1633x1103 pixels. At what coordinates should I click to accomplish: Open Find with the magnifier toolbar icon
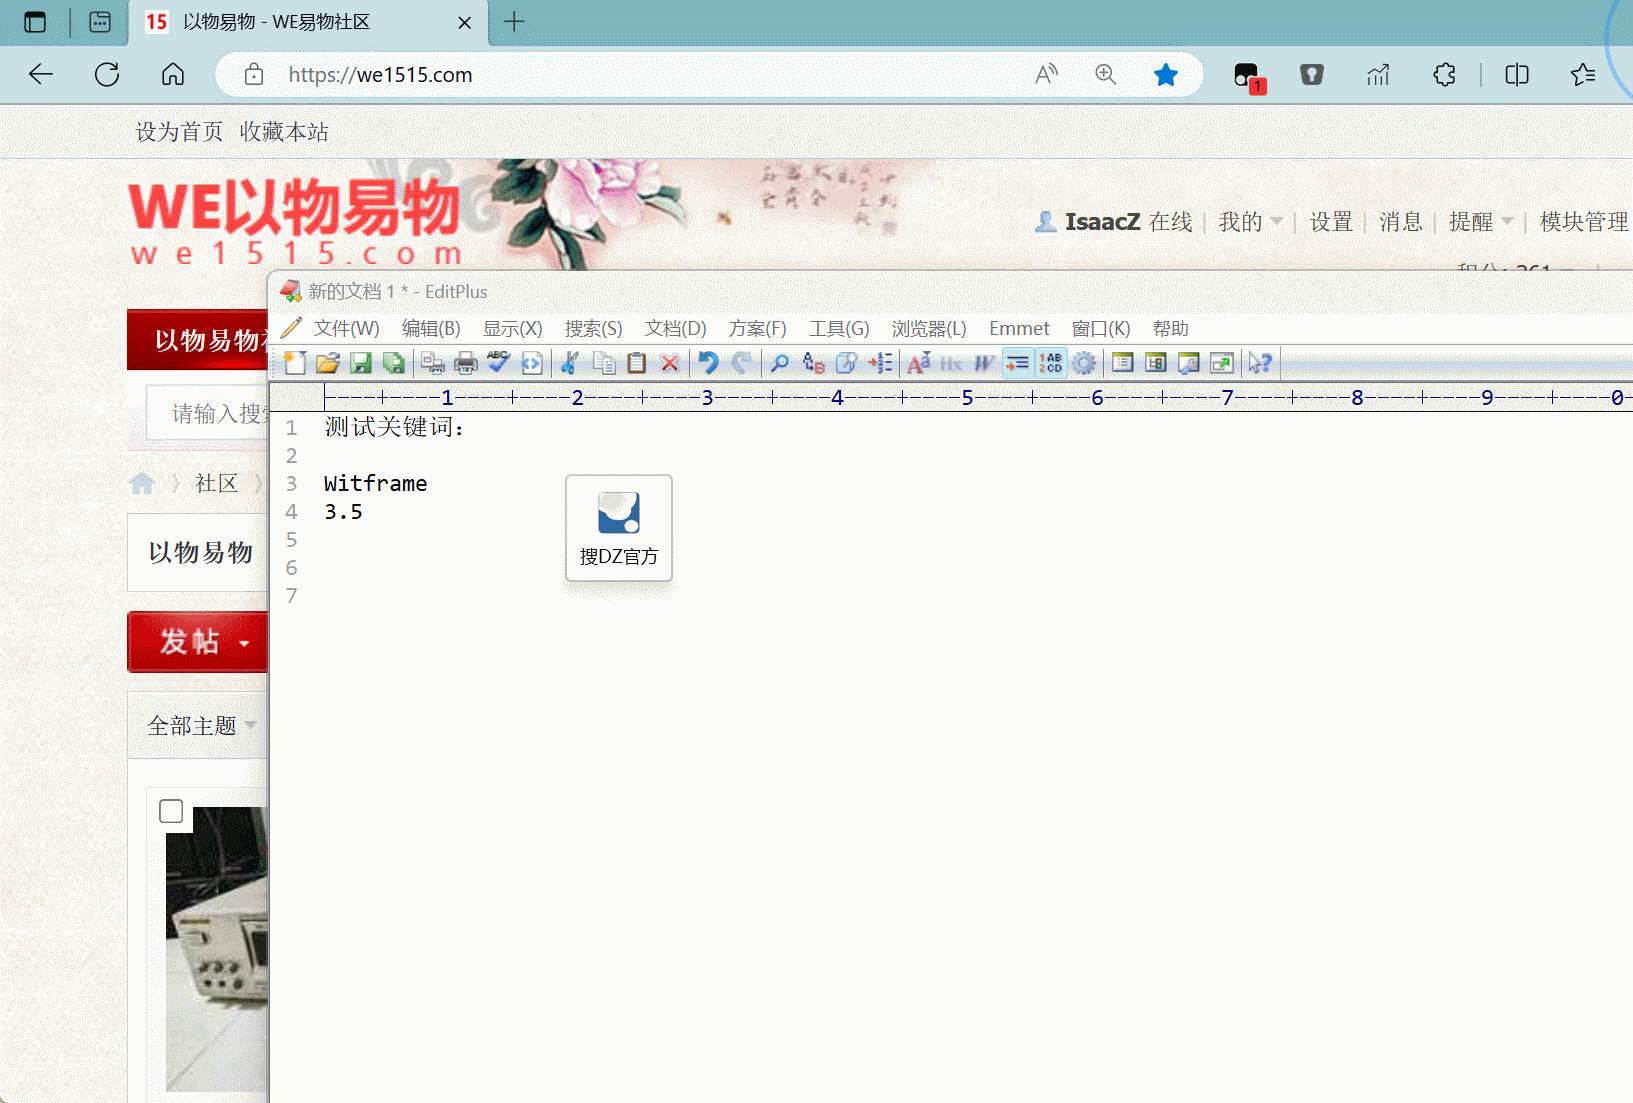pyautogui.click(x=780, y=363)
